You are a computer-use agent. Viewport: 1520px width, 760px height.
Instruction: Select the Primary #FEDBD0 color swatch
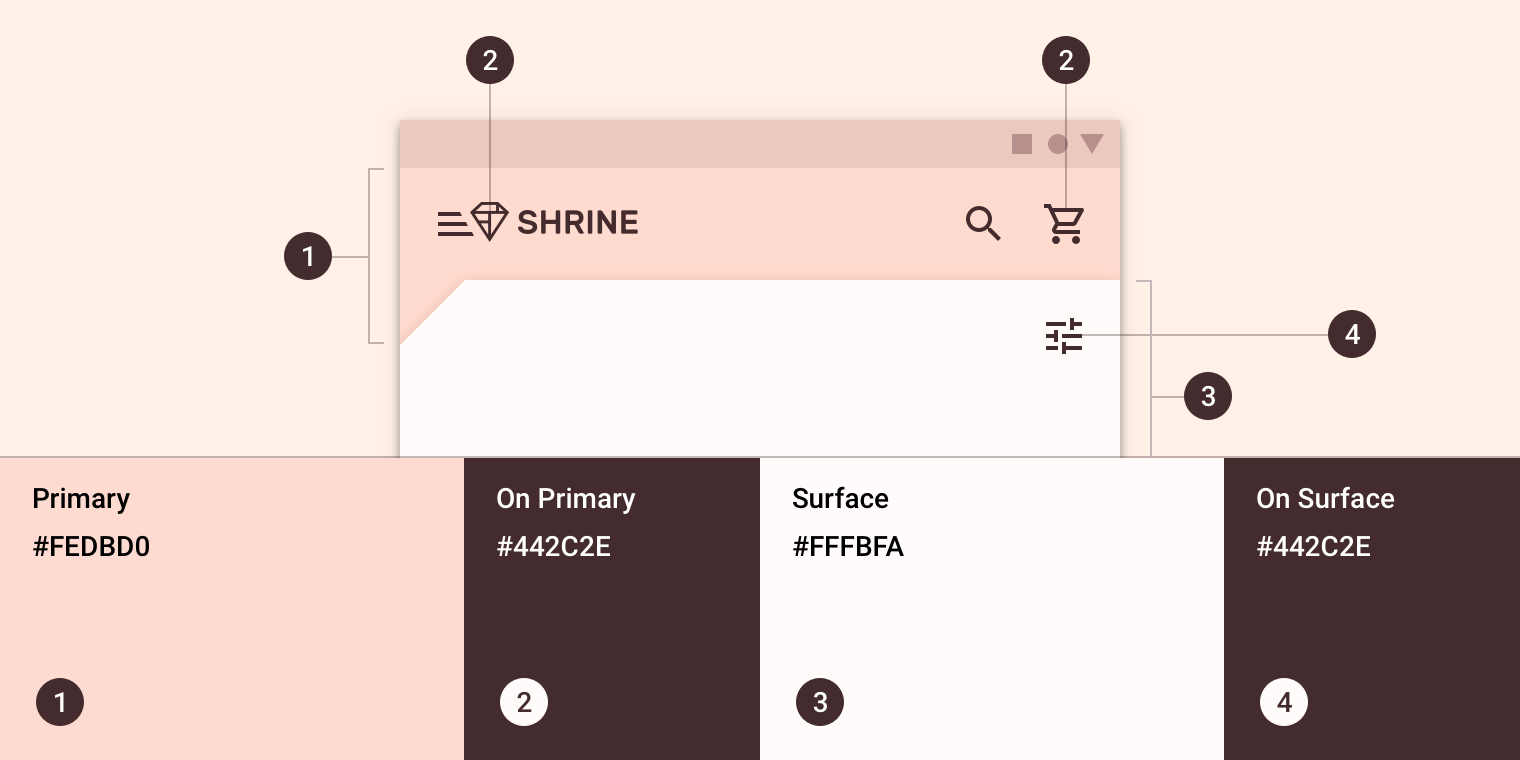coord(232,609)
